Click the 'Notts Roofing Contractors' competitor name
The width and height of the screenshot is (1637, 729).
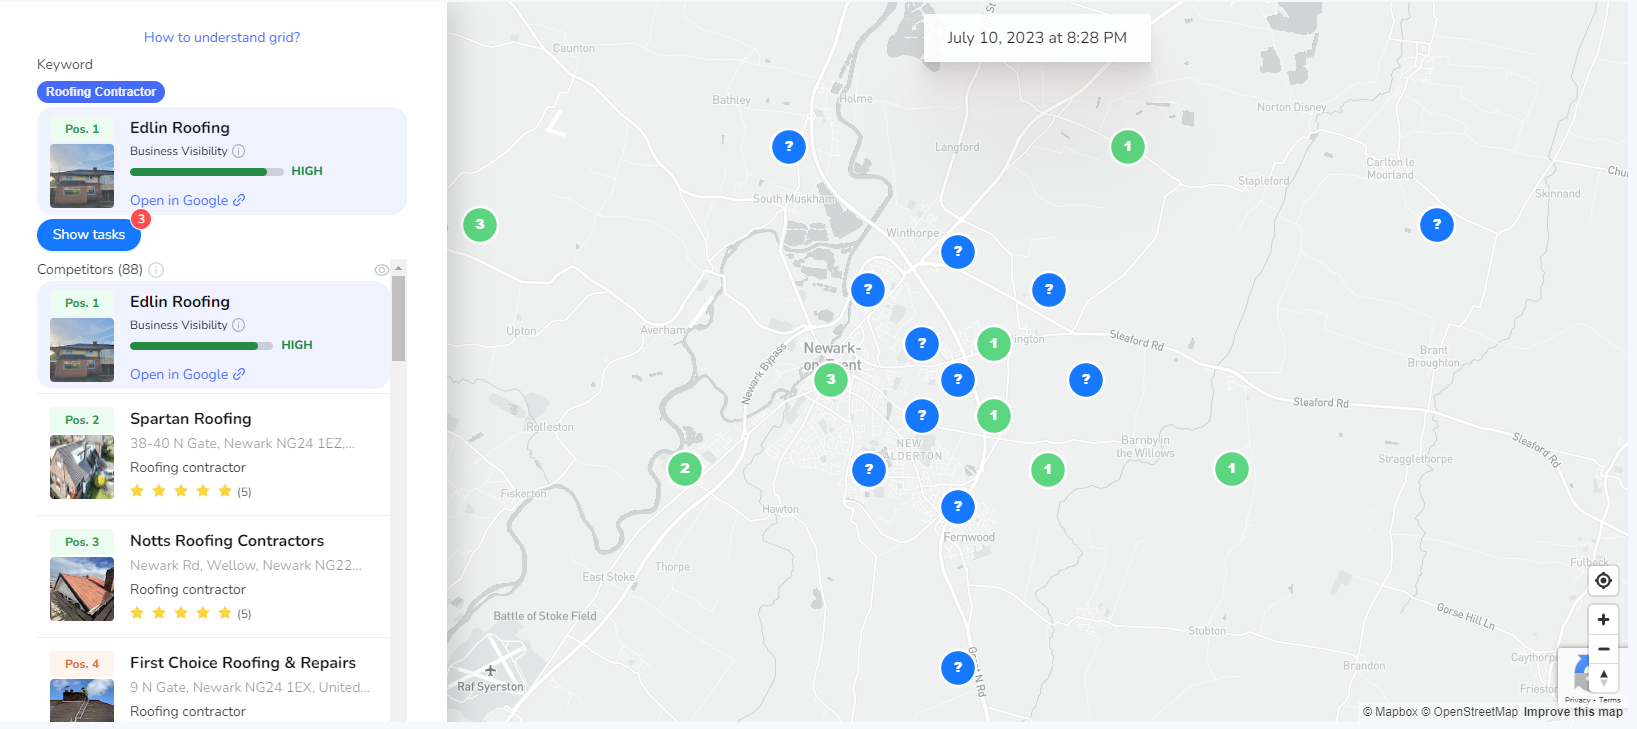227,541
